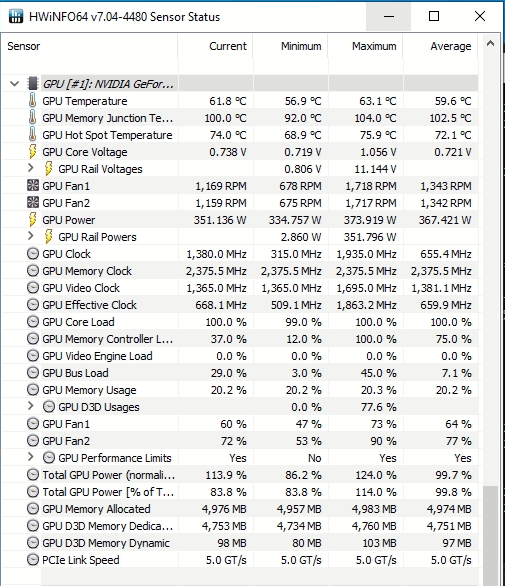The image size is (505, 586).
Task: Click the GPU chip icon in header row
Action: (x=33, y=83)
